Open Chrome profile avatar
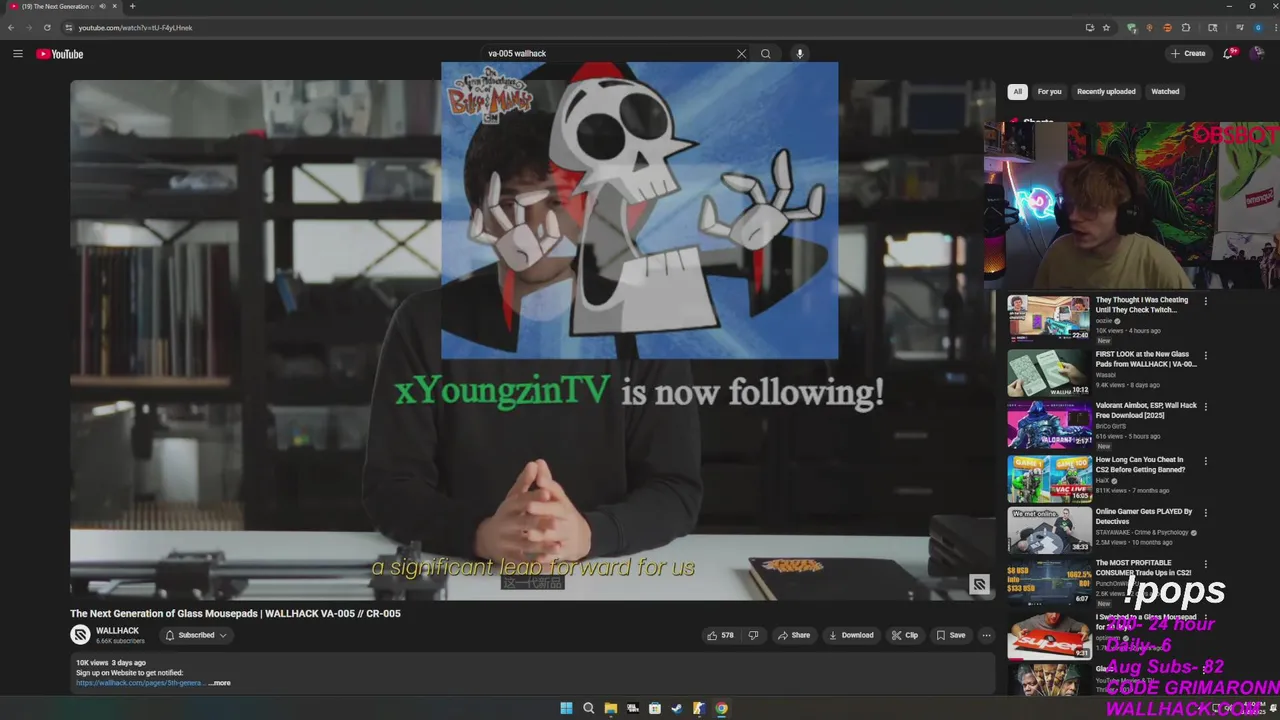The image size is (1280, 720). tap(1258, 28)
